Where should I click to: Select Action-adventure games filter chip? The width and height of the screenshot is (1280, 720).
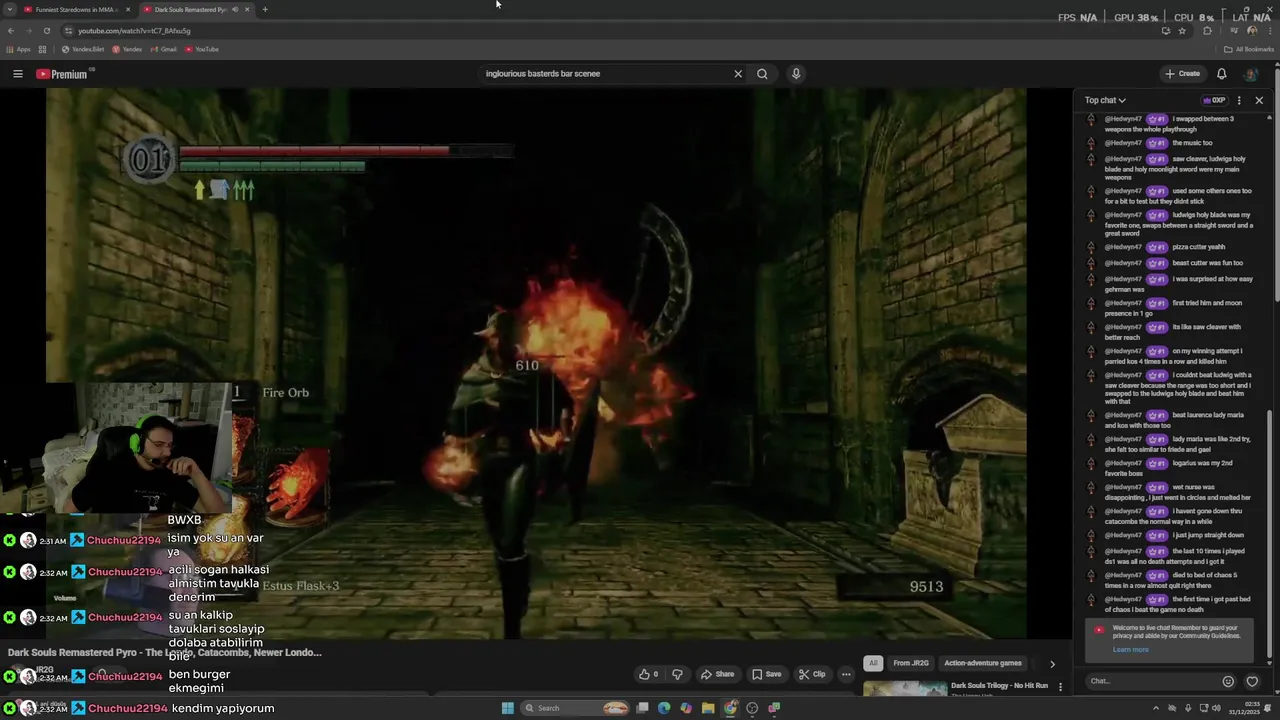click(983, 663)
